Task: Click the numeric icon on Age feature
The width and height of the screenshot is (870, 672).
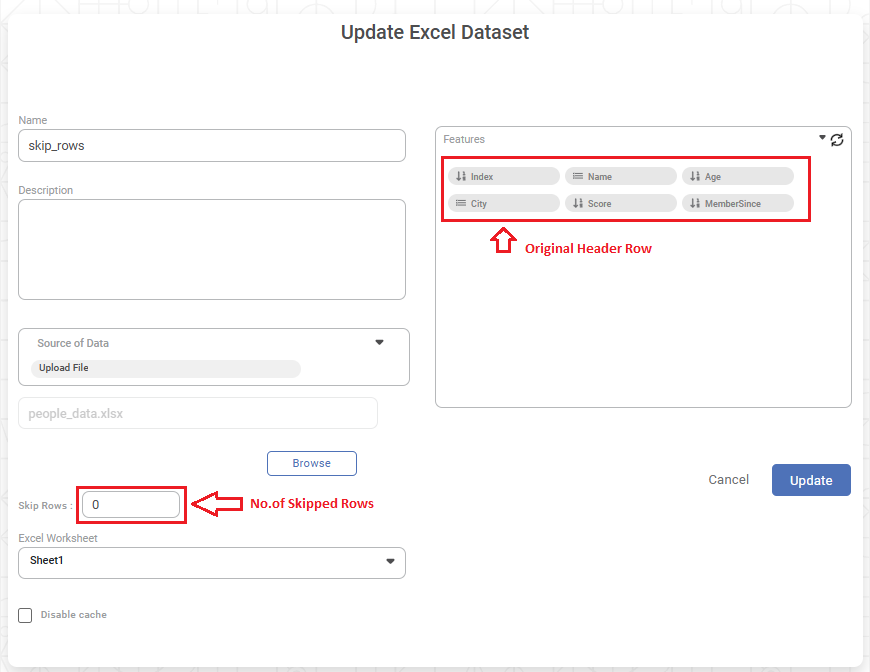Action: [x=695, y=176]
